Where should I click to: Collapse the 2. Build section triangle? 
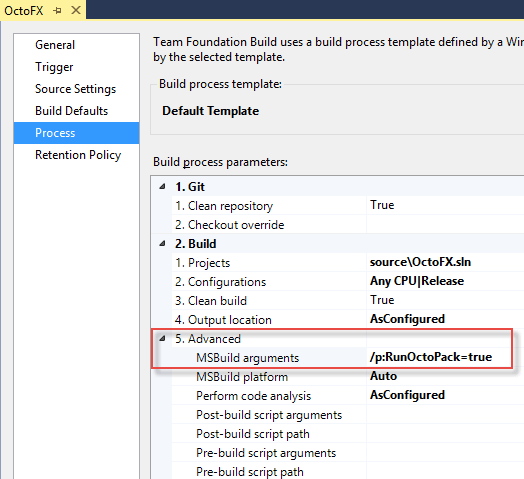(x=162, y=244)
